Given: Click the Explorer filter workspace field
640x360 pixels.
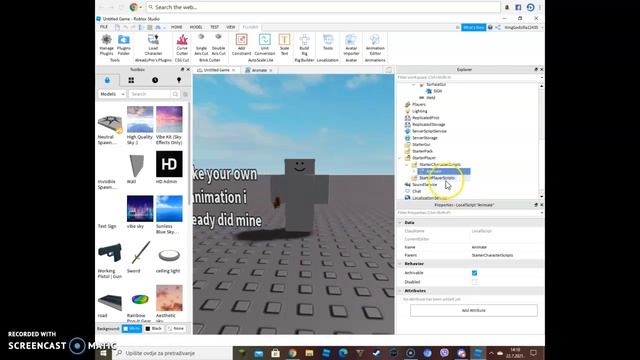Looking at the screenshot, I should (x=469, y=77).
